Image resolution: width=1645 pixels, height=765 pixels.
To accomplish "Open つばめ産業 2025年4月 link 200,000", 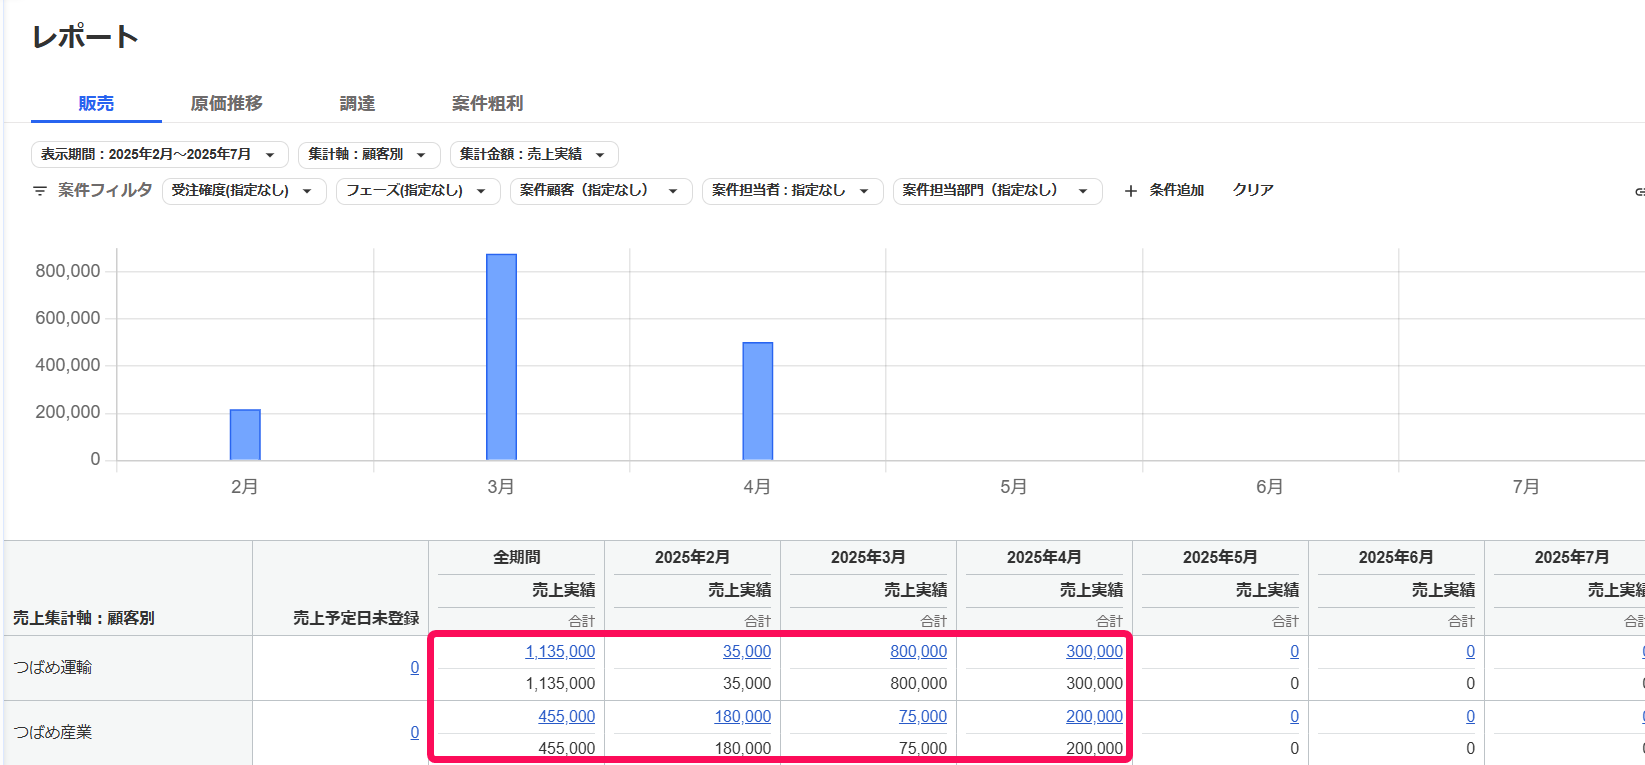I will (1094, 716).
